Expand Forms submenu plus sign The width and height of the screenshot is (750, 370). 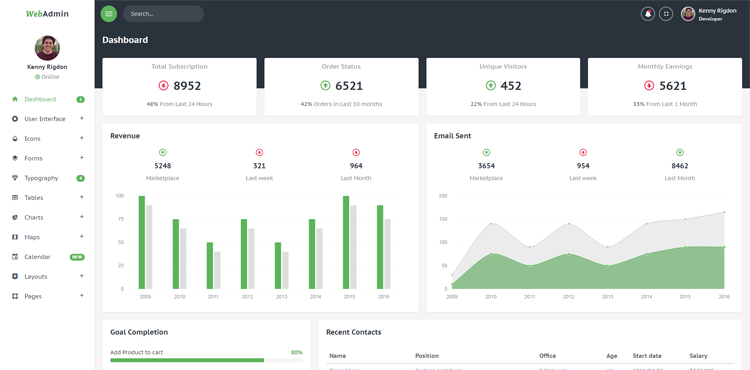click(82, 158)
